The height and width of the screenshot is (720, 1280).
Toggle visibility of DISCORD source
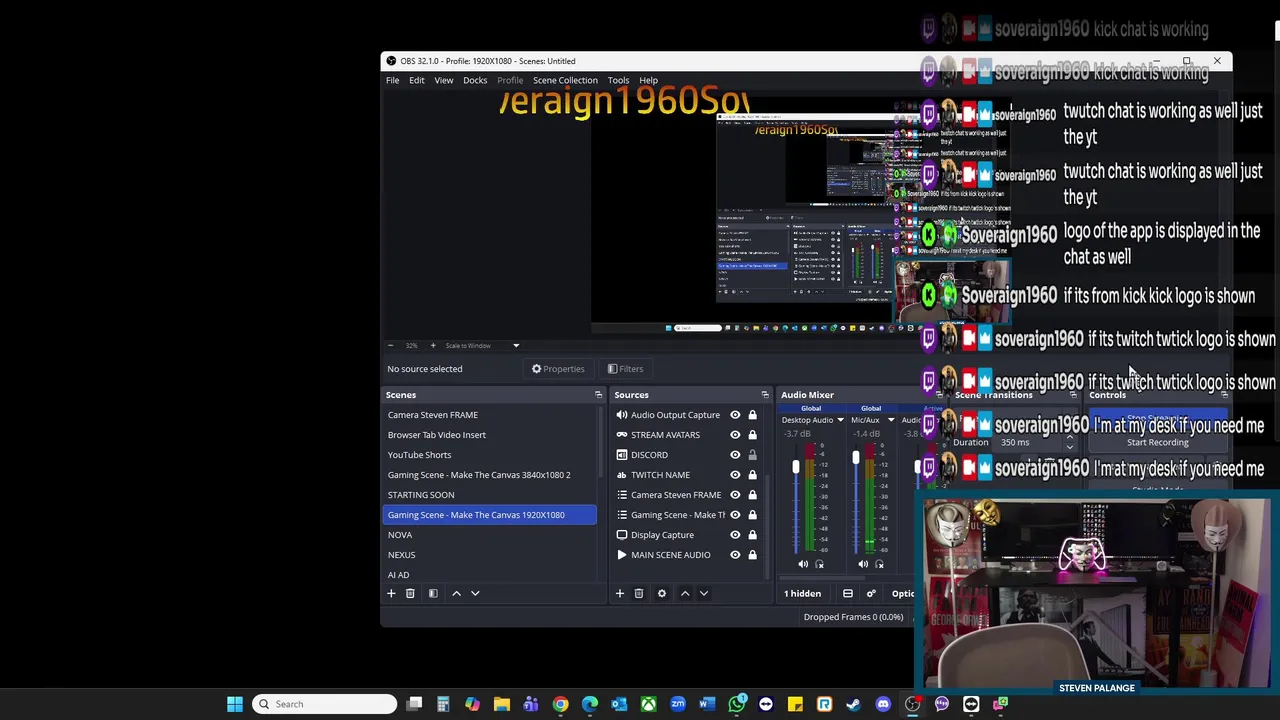(735, 455)
